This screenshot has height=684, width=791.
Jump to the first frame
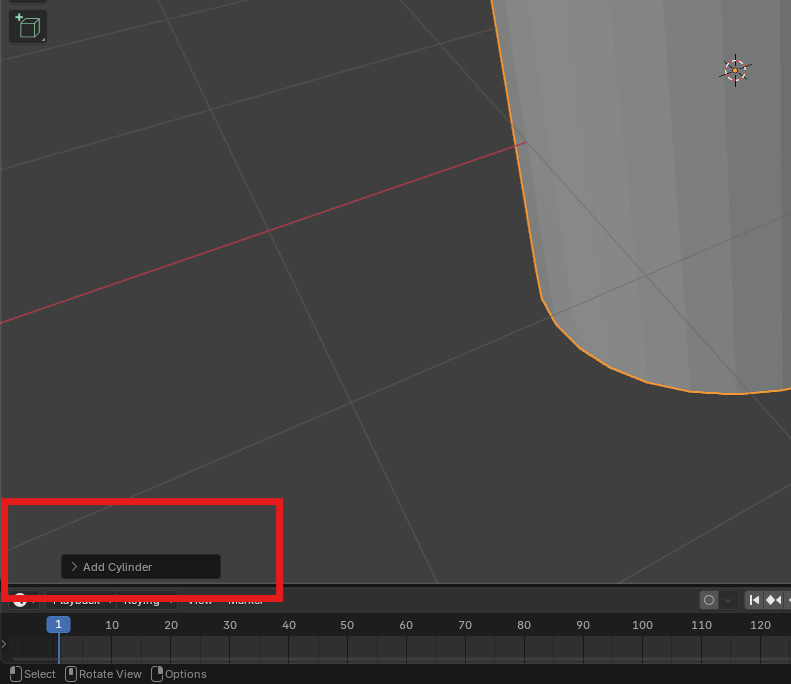click(x=754, y=600)
